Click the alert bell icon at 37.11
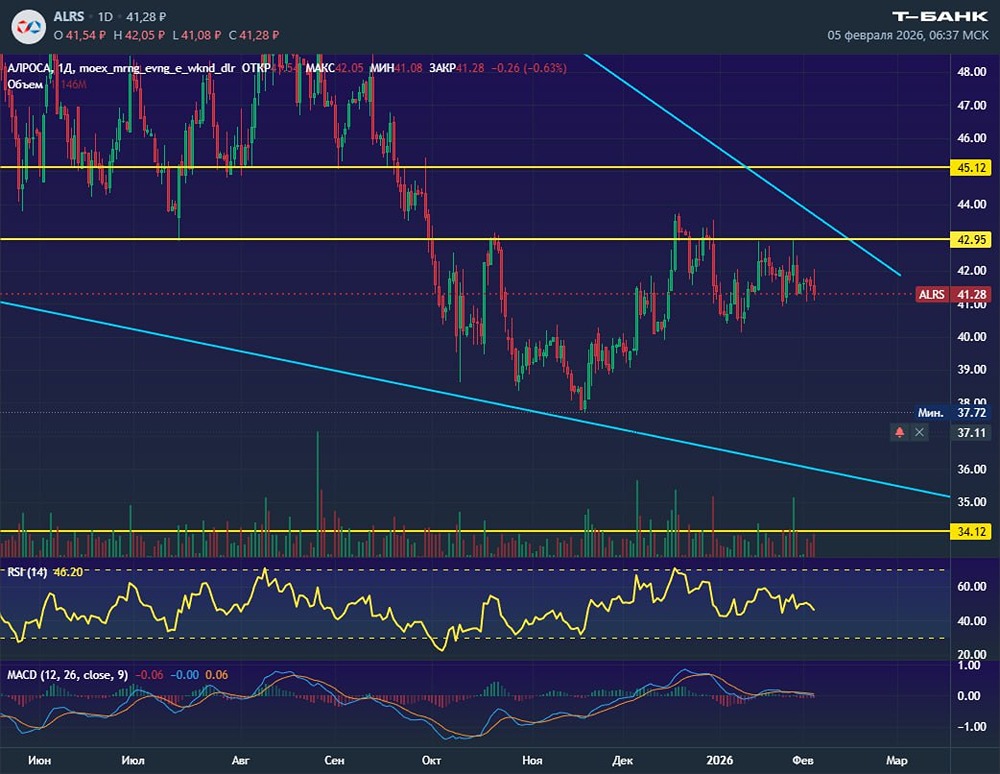1000x774 pixels. (899, 432)
